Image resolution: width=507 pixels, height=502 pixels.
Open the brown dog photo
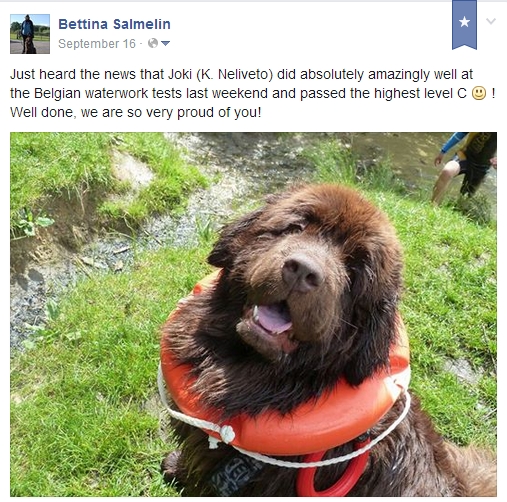(x=253, y=314)
